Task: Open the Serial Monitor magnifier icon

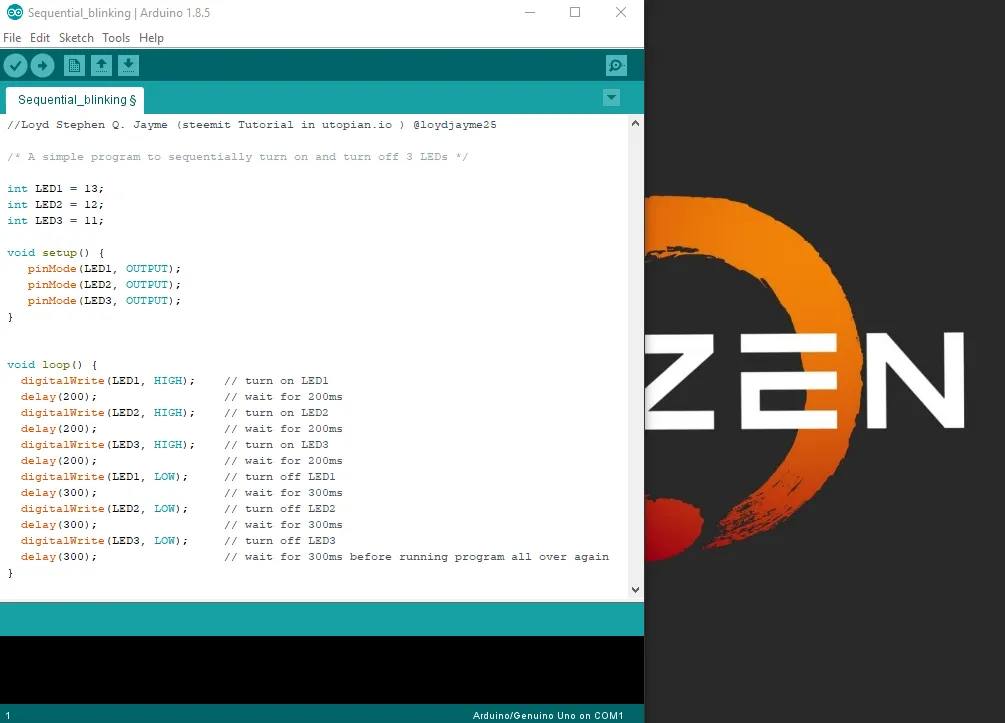Action: [x=616, y=65]
